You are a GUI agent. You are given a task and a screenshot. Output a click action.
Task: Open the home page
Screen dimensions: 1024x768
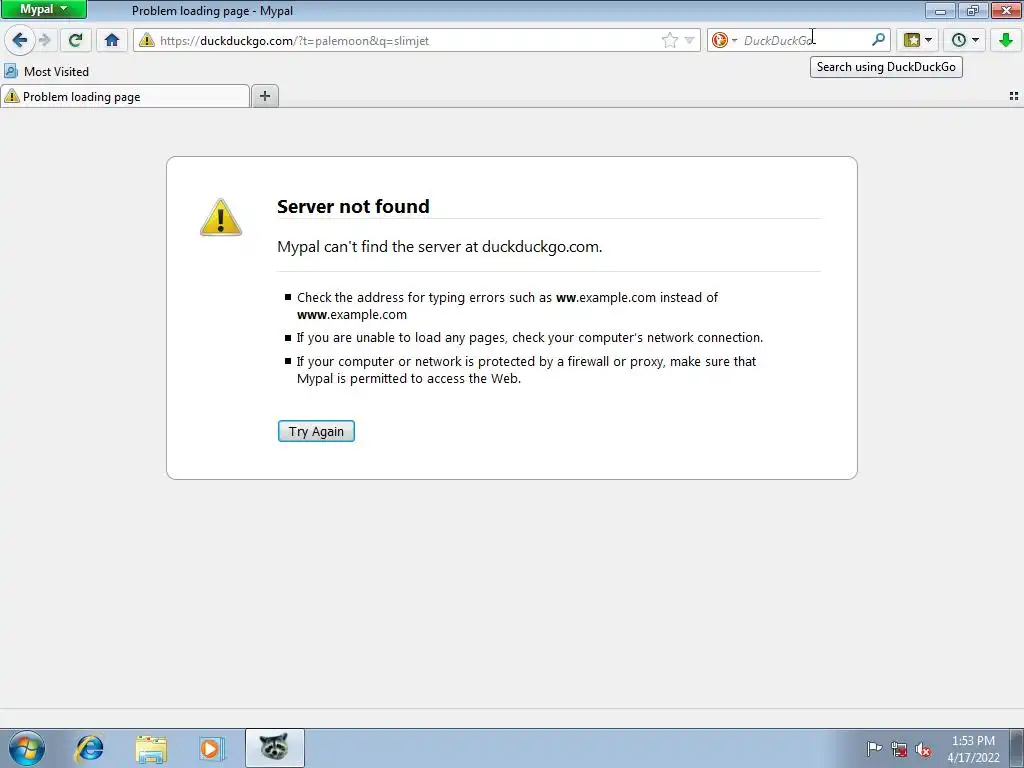pos(112,40)
